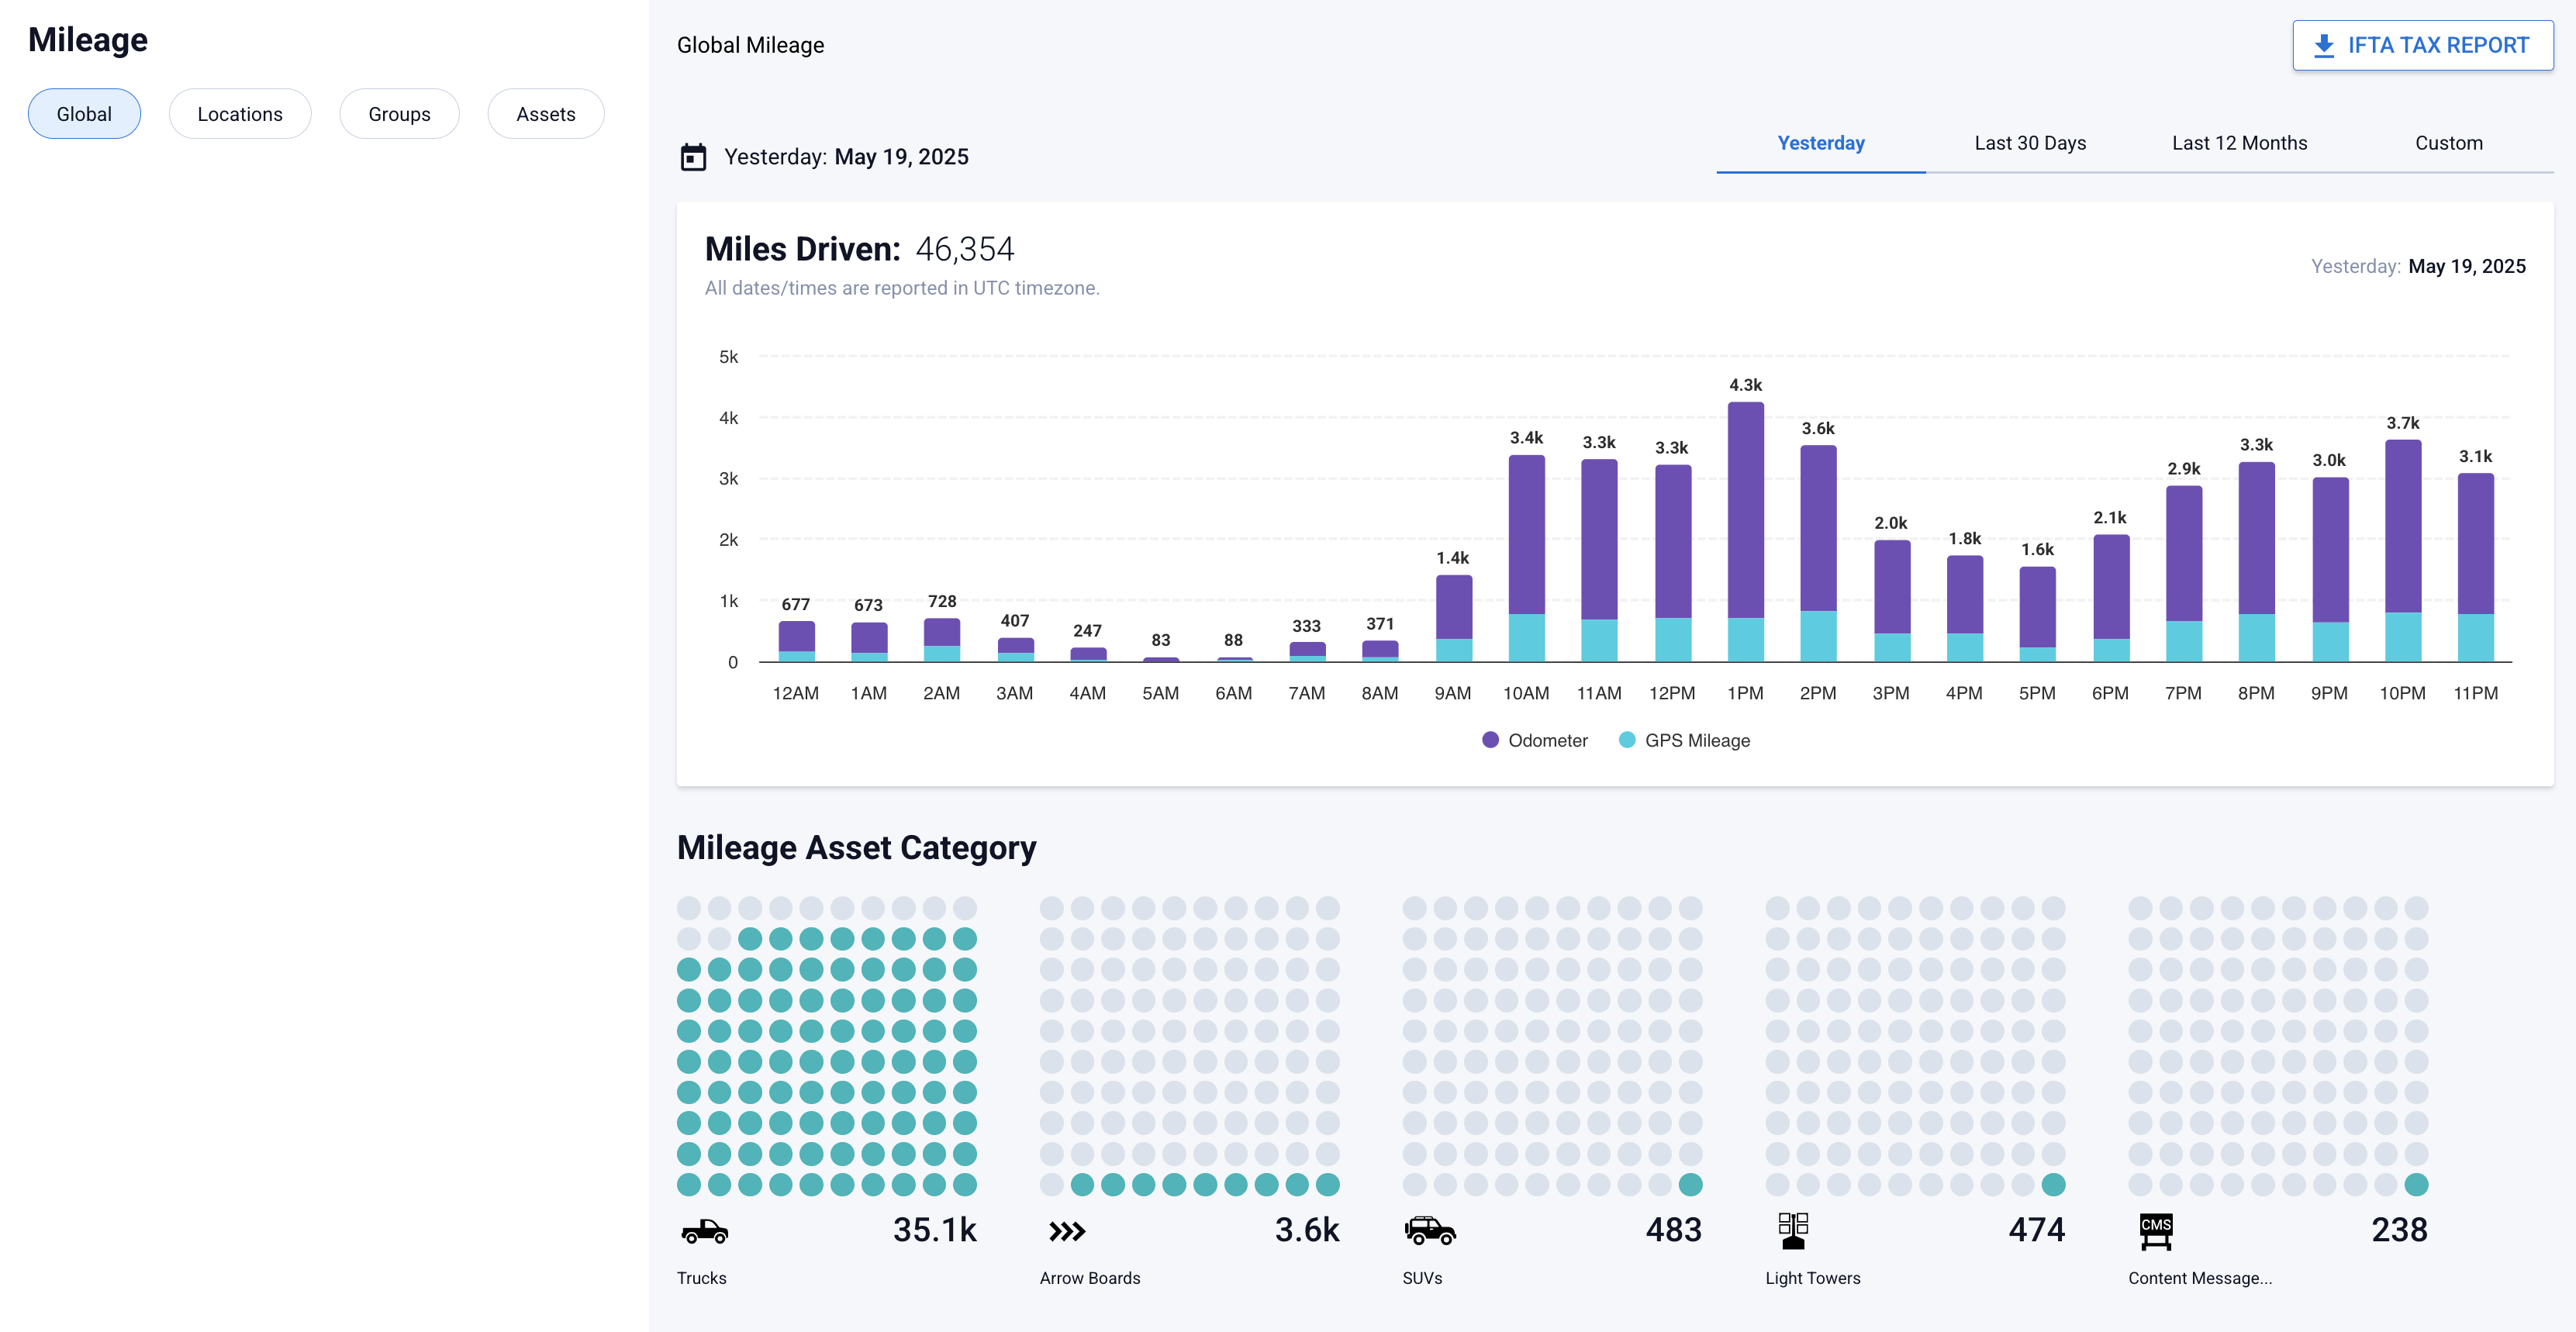Viewport: 2576px width, 1332px height.
Task: Switch to the Last 30 Days tab
Action: (x=2029, y=143)
